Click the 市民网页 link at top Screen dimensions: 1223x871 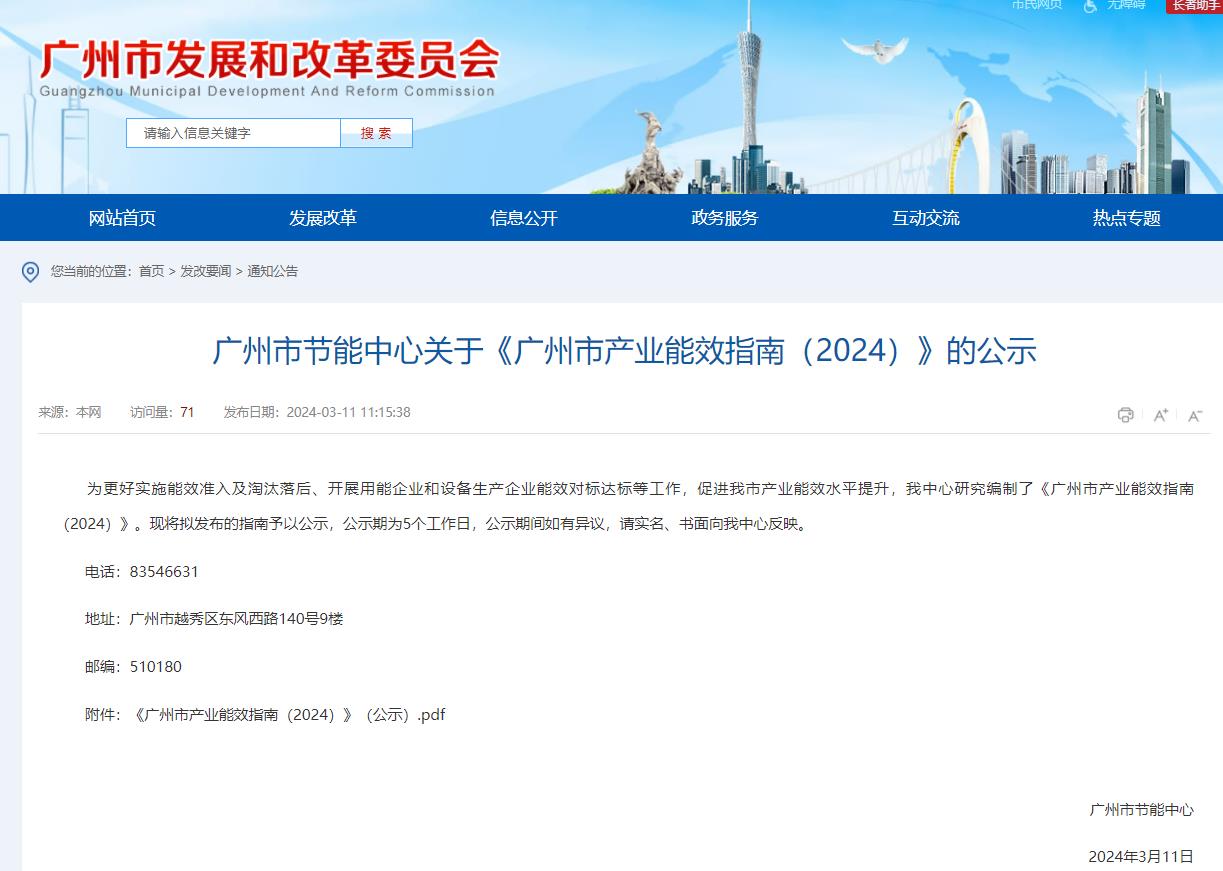tap(1036, 5)
